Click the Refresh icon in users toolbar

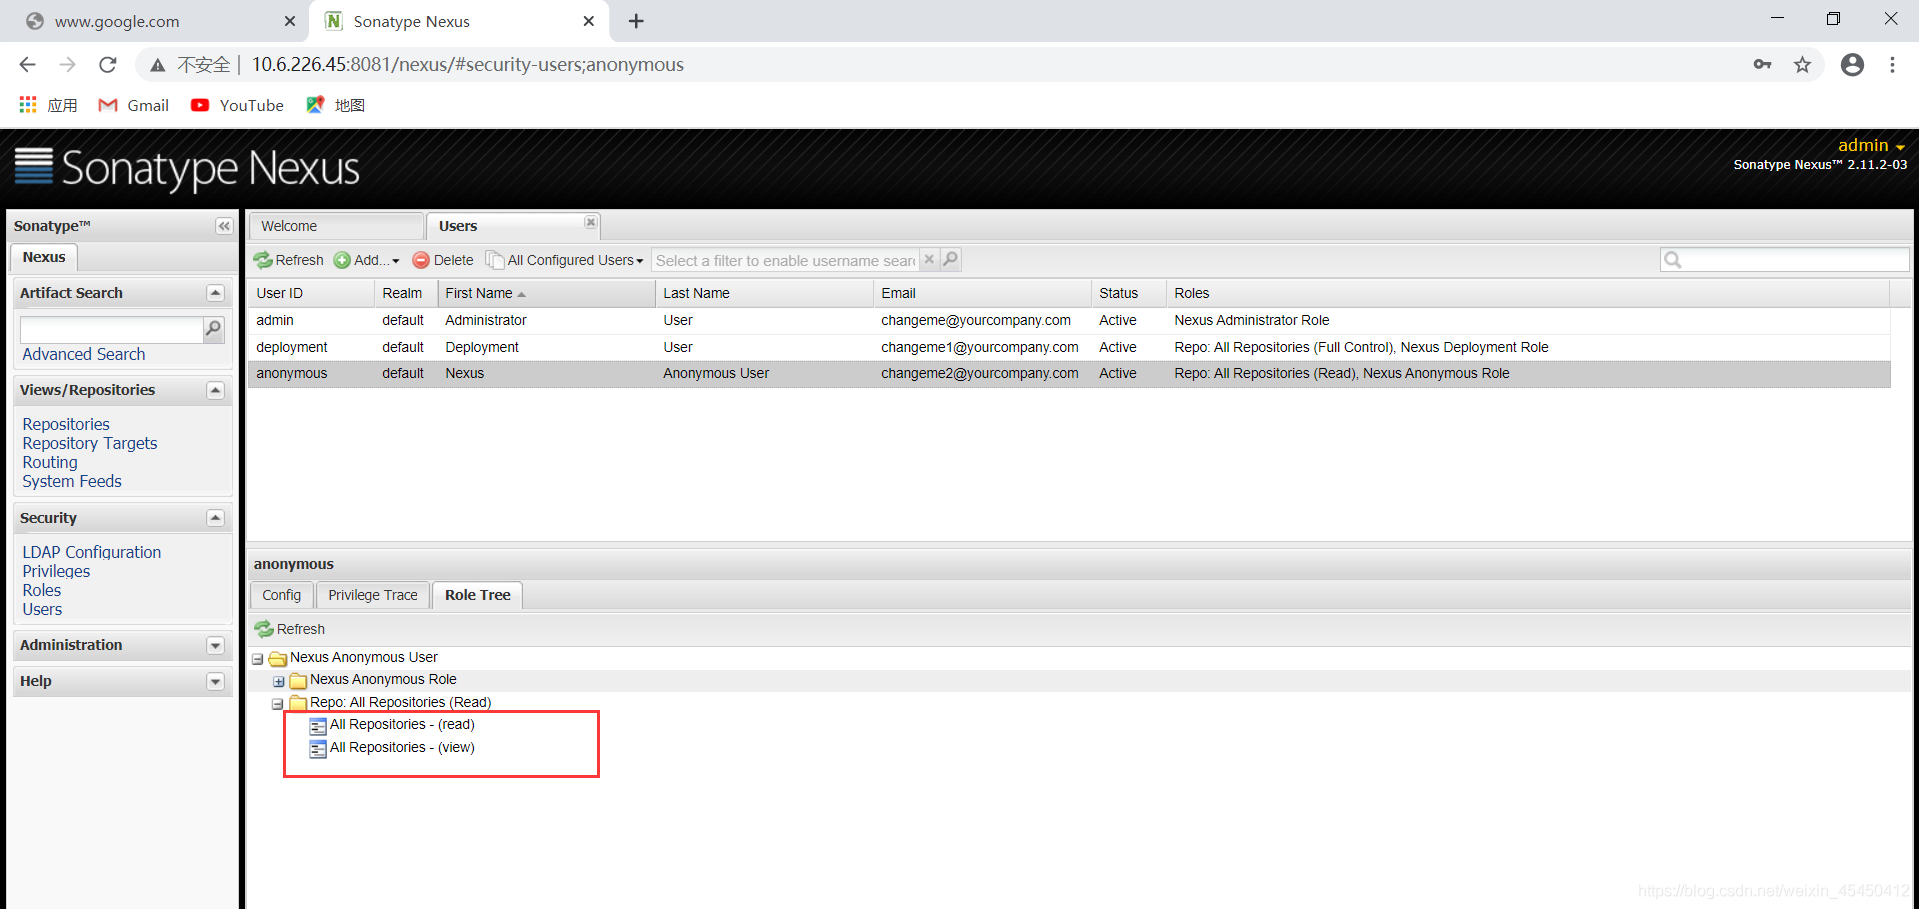tap(263, 260)
